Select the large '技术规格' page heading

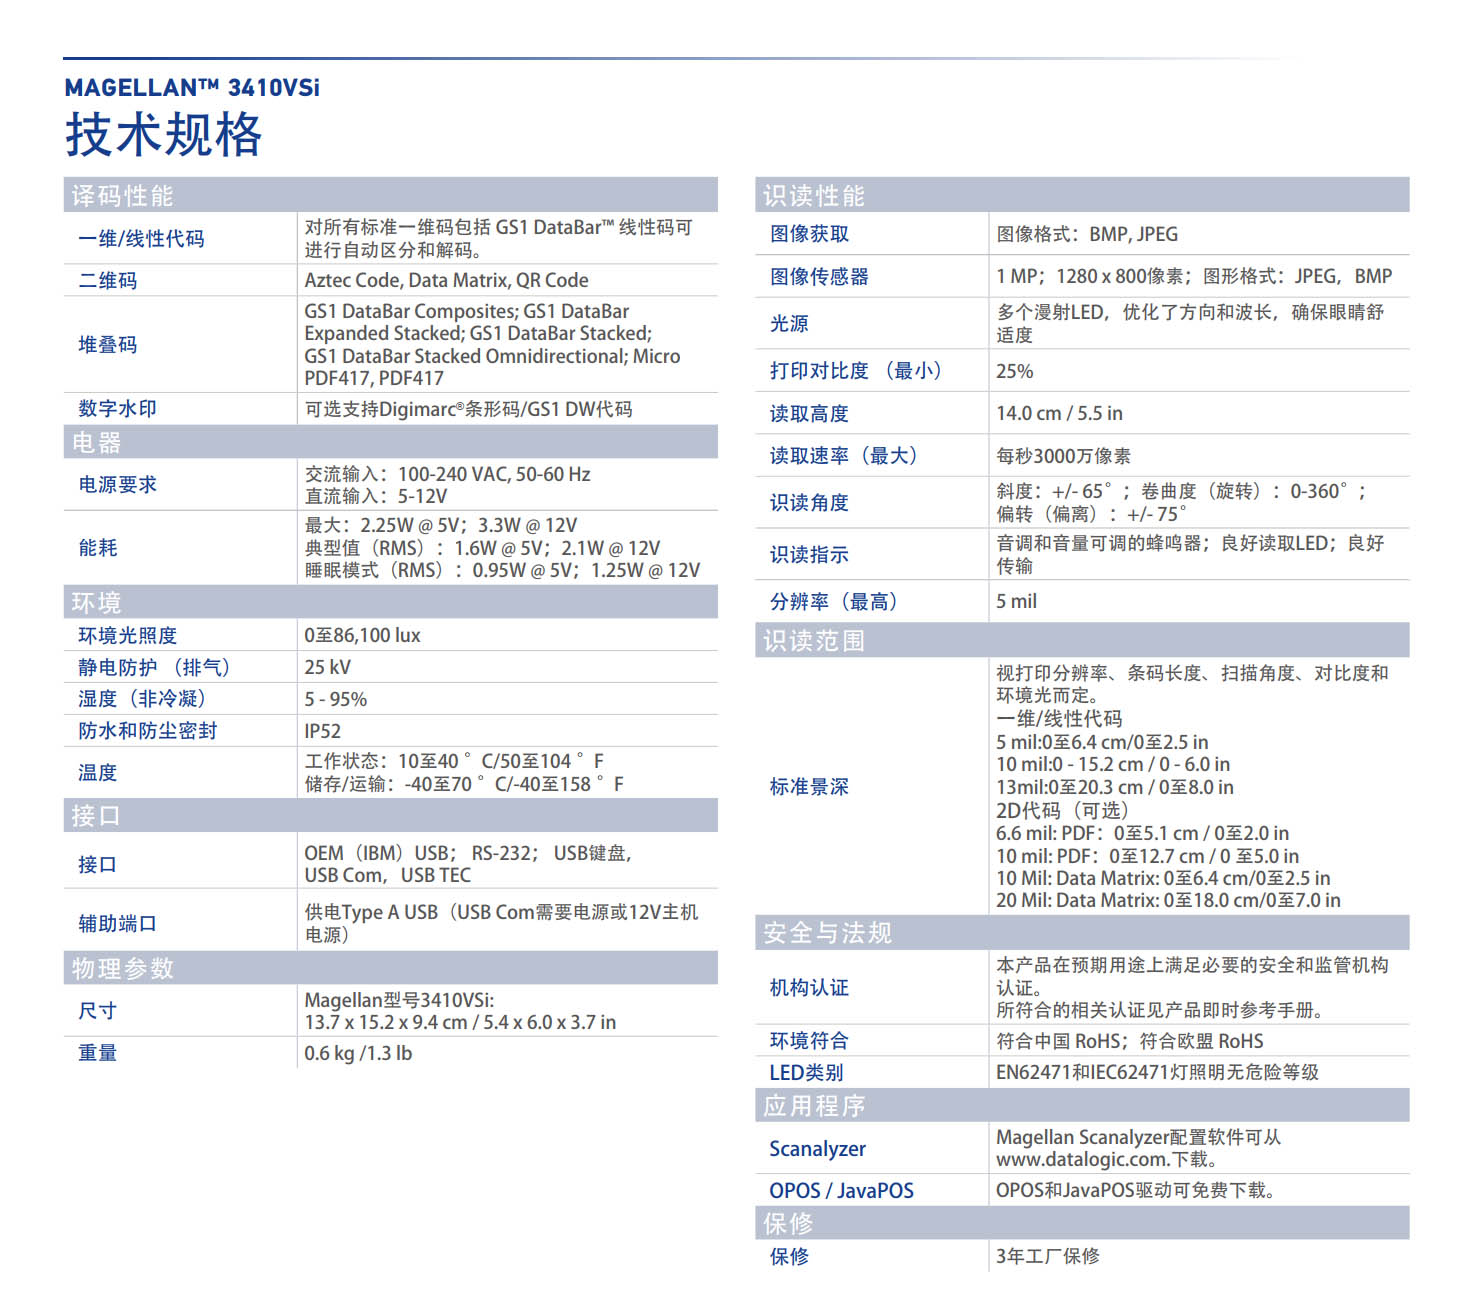pos(164,135)
